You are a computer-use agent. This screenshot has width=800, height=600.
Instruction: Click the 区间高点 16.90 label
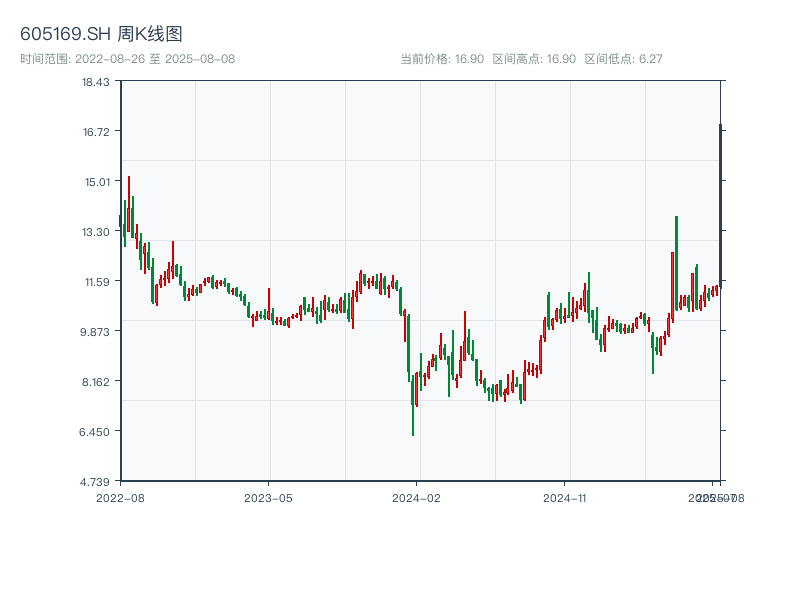coord(534,59)
